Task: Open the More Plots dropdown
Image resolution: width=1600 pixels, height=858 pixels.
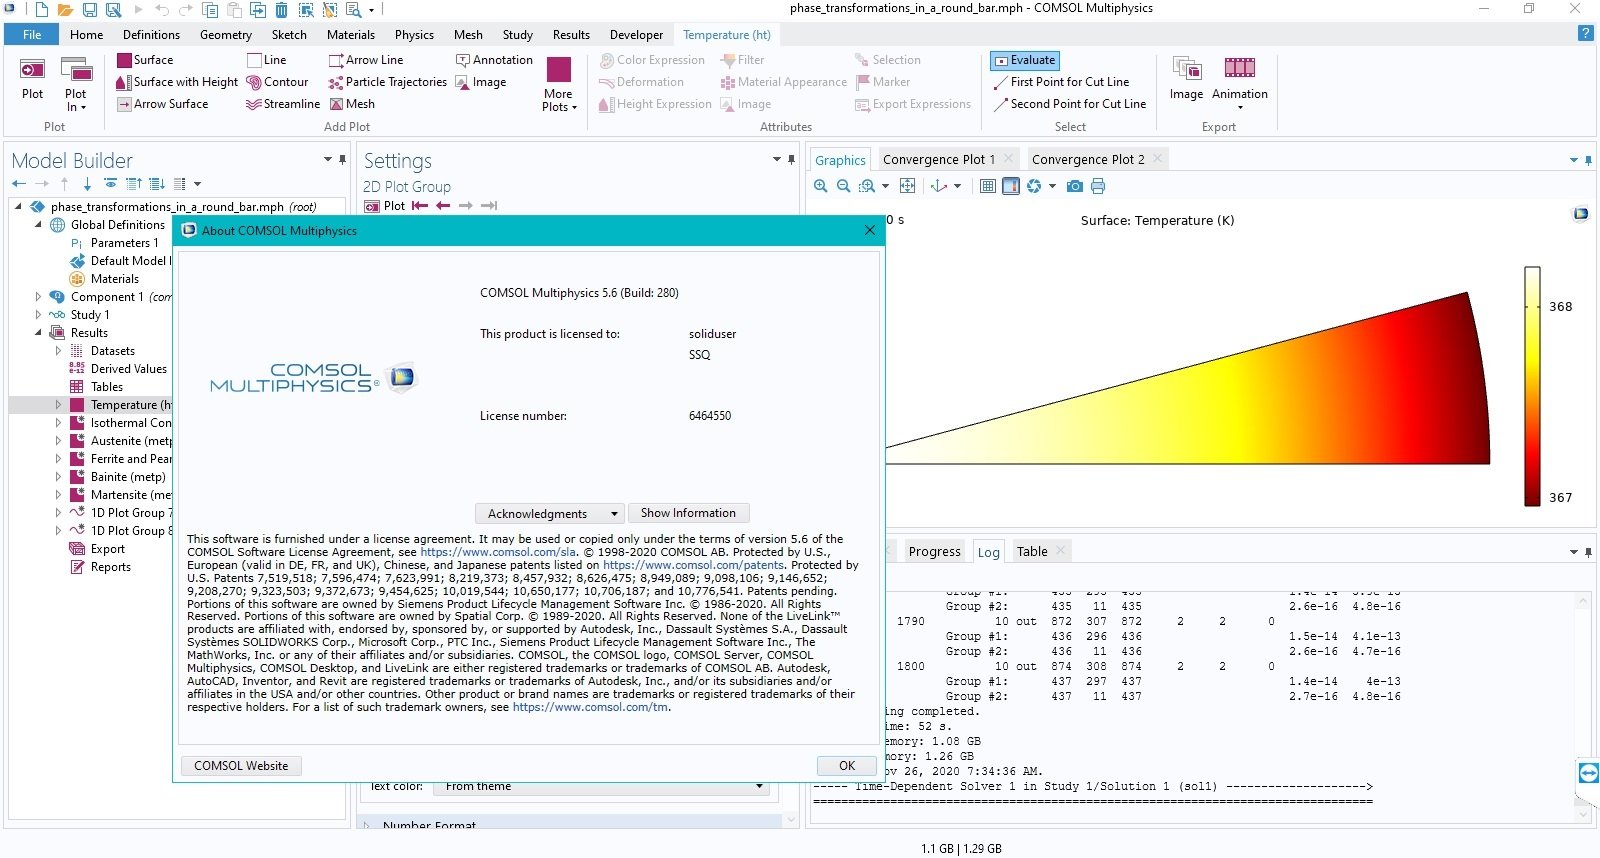Action: point(559,84)
